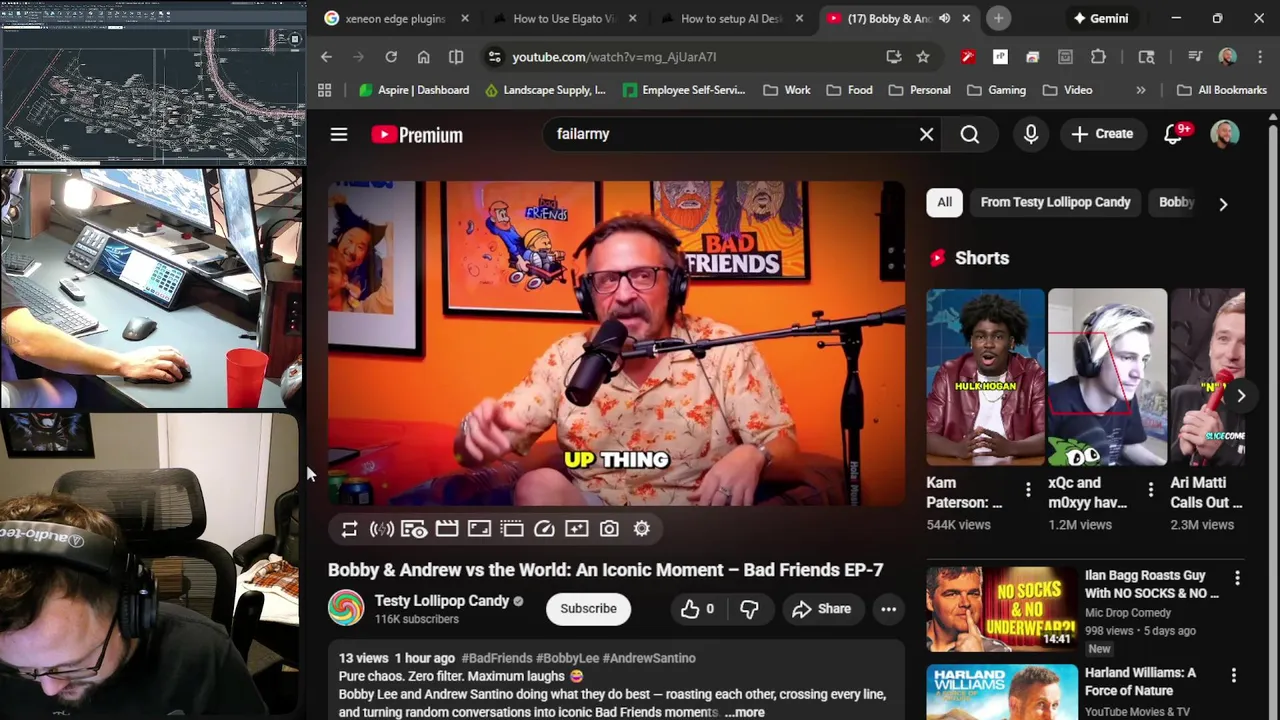
Task: Open options for Harland Williams video
Action: pyautogui.click(x=1233, y=676)
